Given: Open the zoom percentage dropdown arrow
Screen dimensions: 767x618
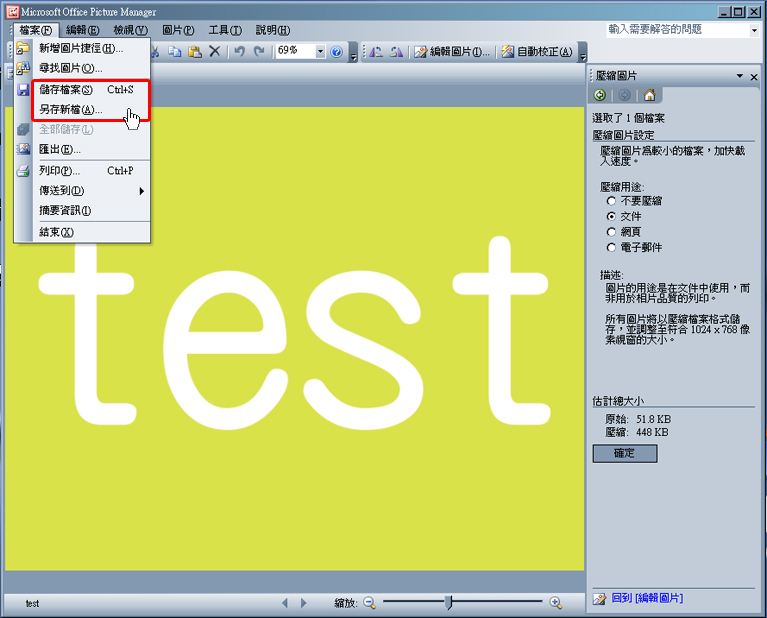Looking at the screenshot, I should (x=320, y=51).
